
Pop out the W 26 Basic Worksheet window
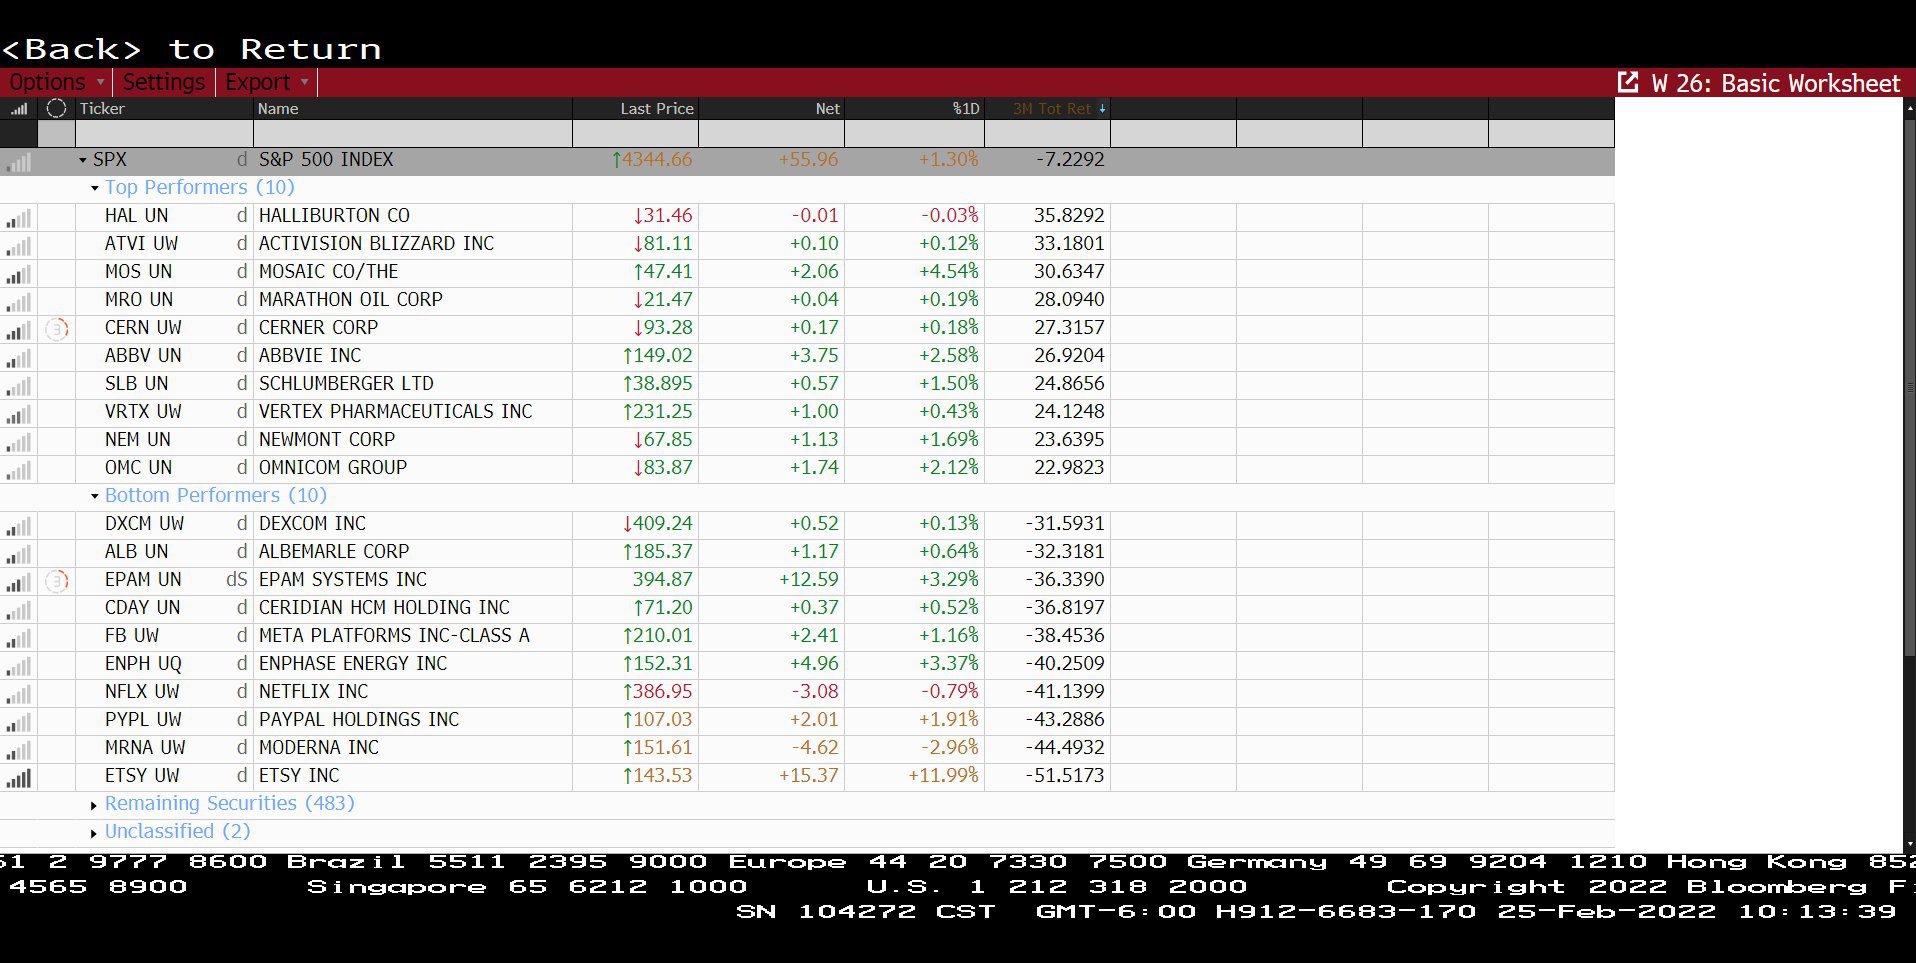click(1628, 82)
